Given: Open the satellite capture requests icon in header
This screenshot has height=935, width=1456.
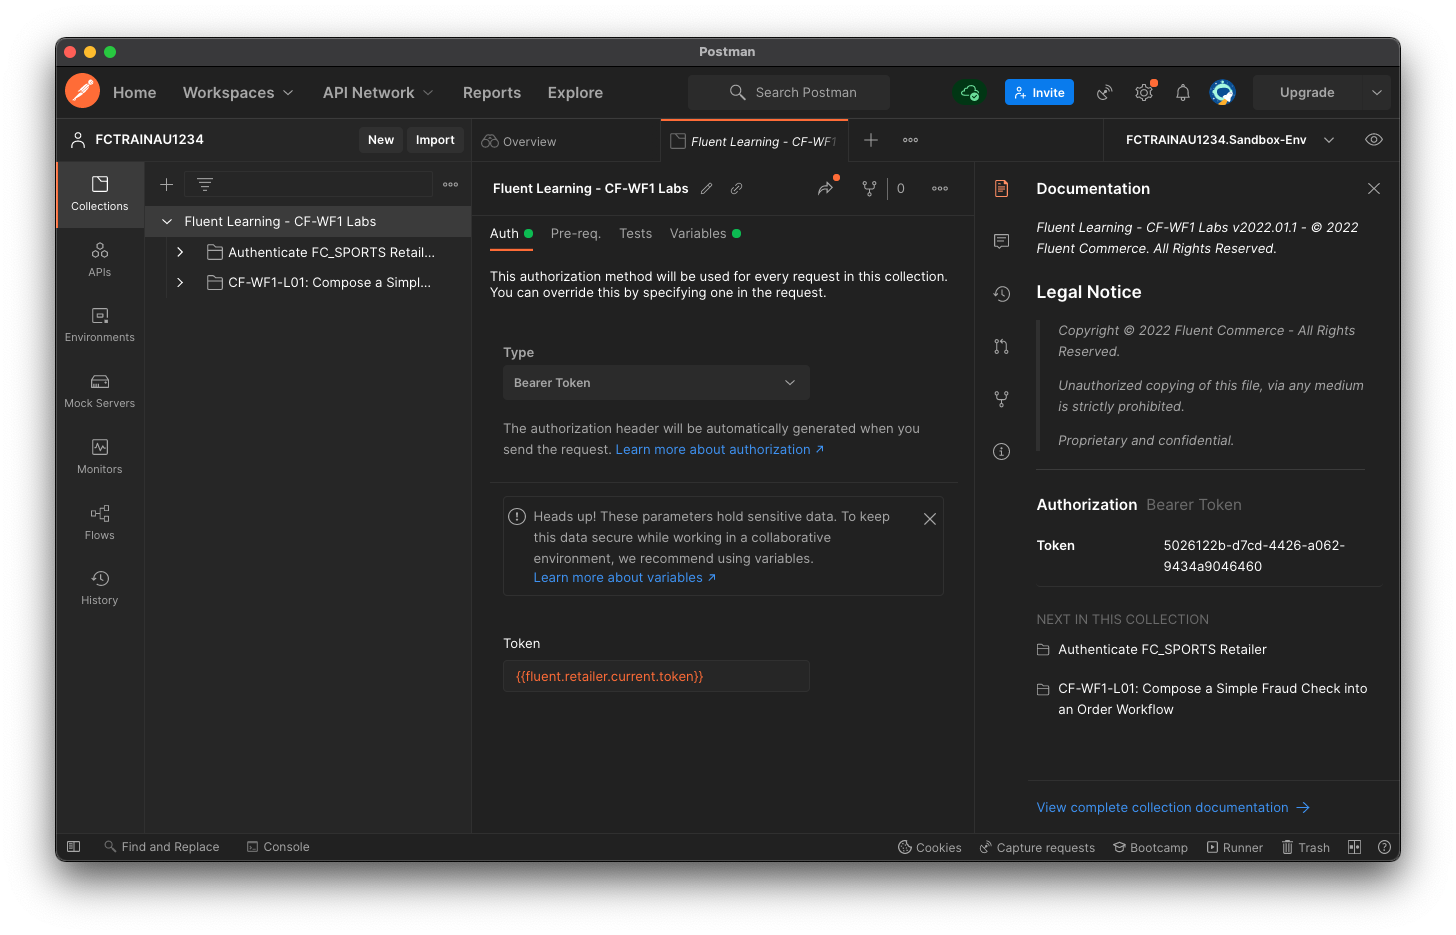Looking at the screenshot, I should pyautogui.click(x=1105, y=92).
